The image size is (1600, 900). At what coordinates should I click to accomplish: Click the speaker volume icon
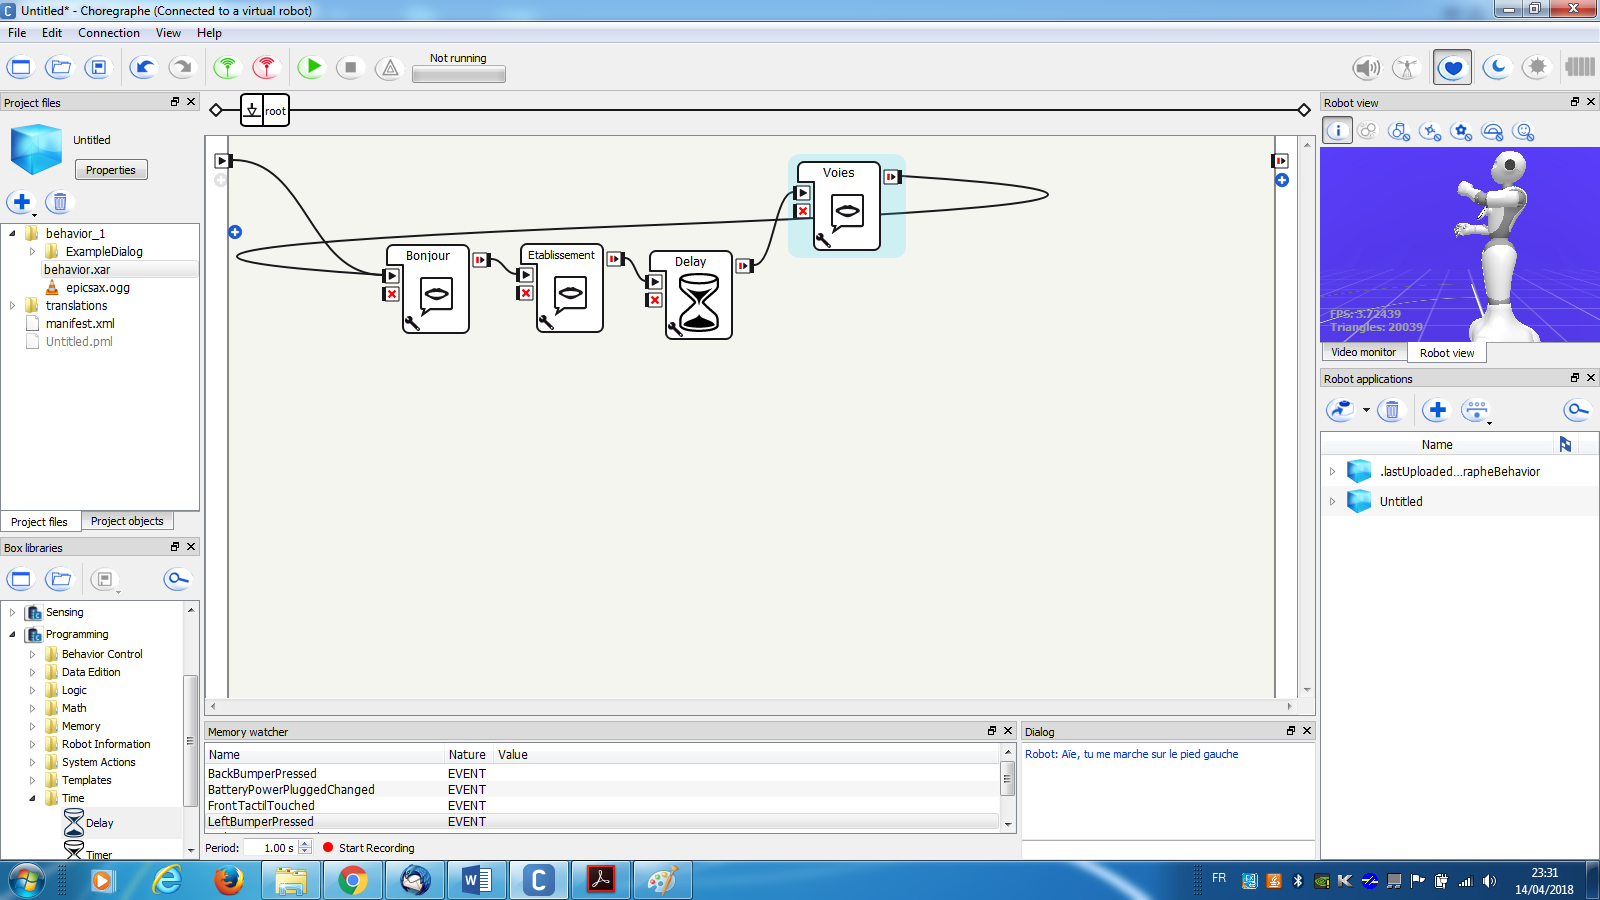tap(1366, 68)
